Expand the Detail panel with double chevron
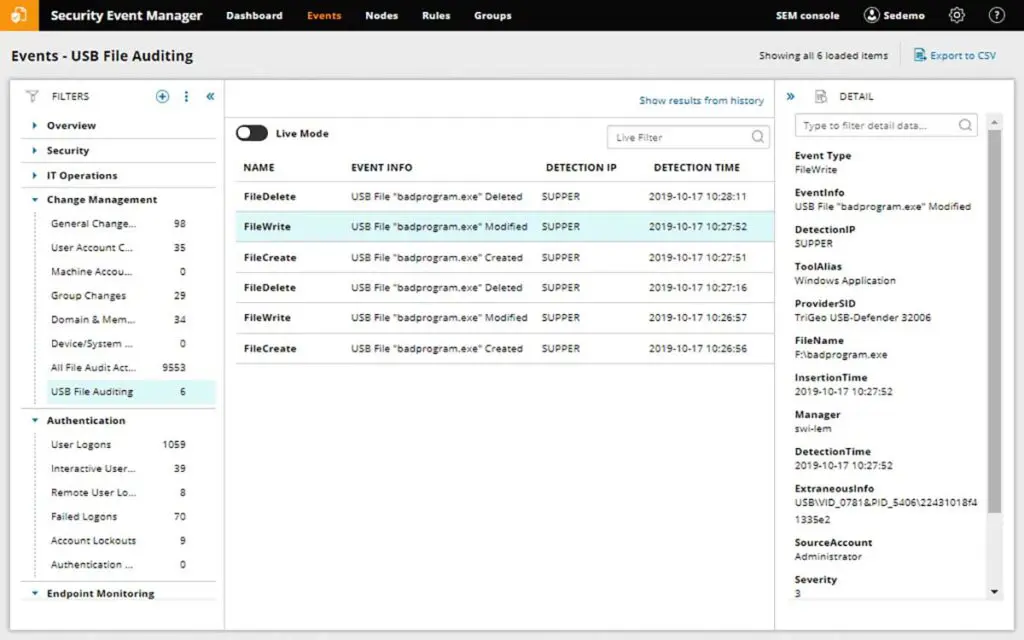The height and width of the screenshot is (640, 1024). tap(790, 96)
